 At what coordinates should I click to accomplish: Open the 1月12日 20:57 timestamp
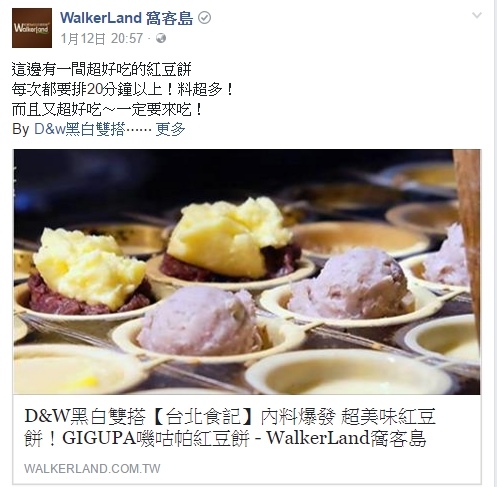coord(102,38)
